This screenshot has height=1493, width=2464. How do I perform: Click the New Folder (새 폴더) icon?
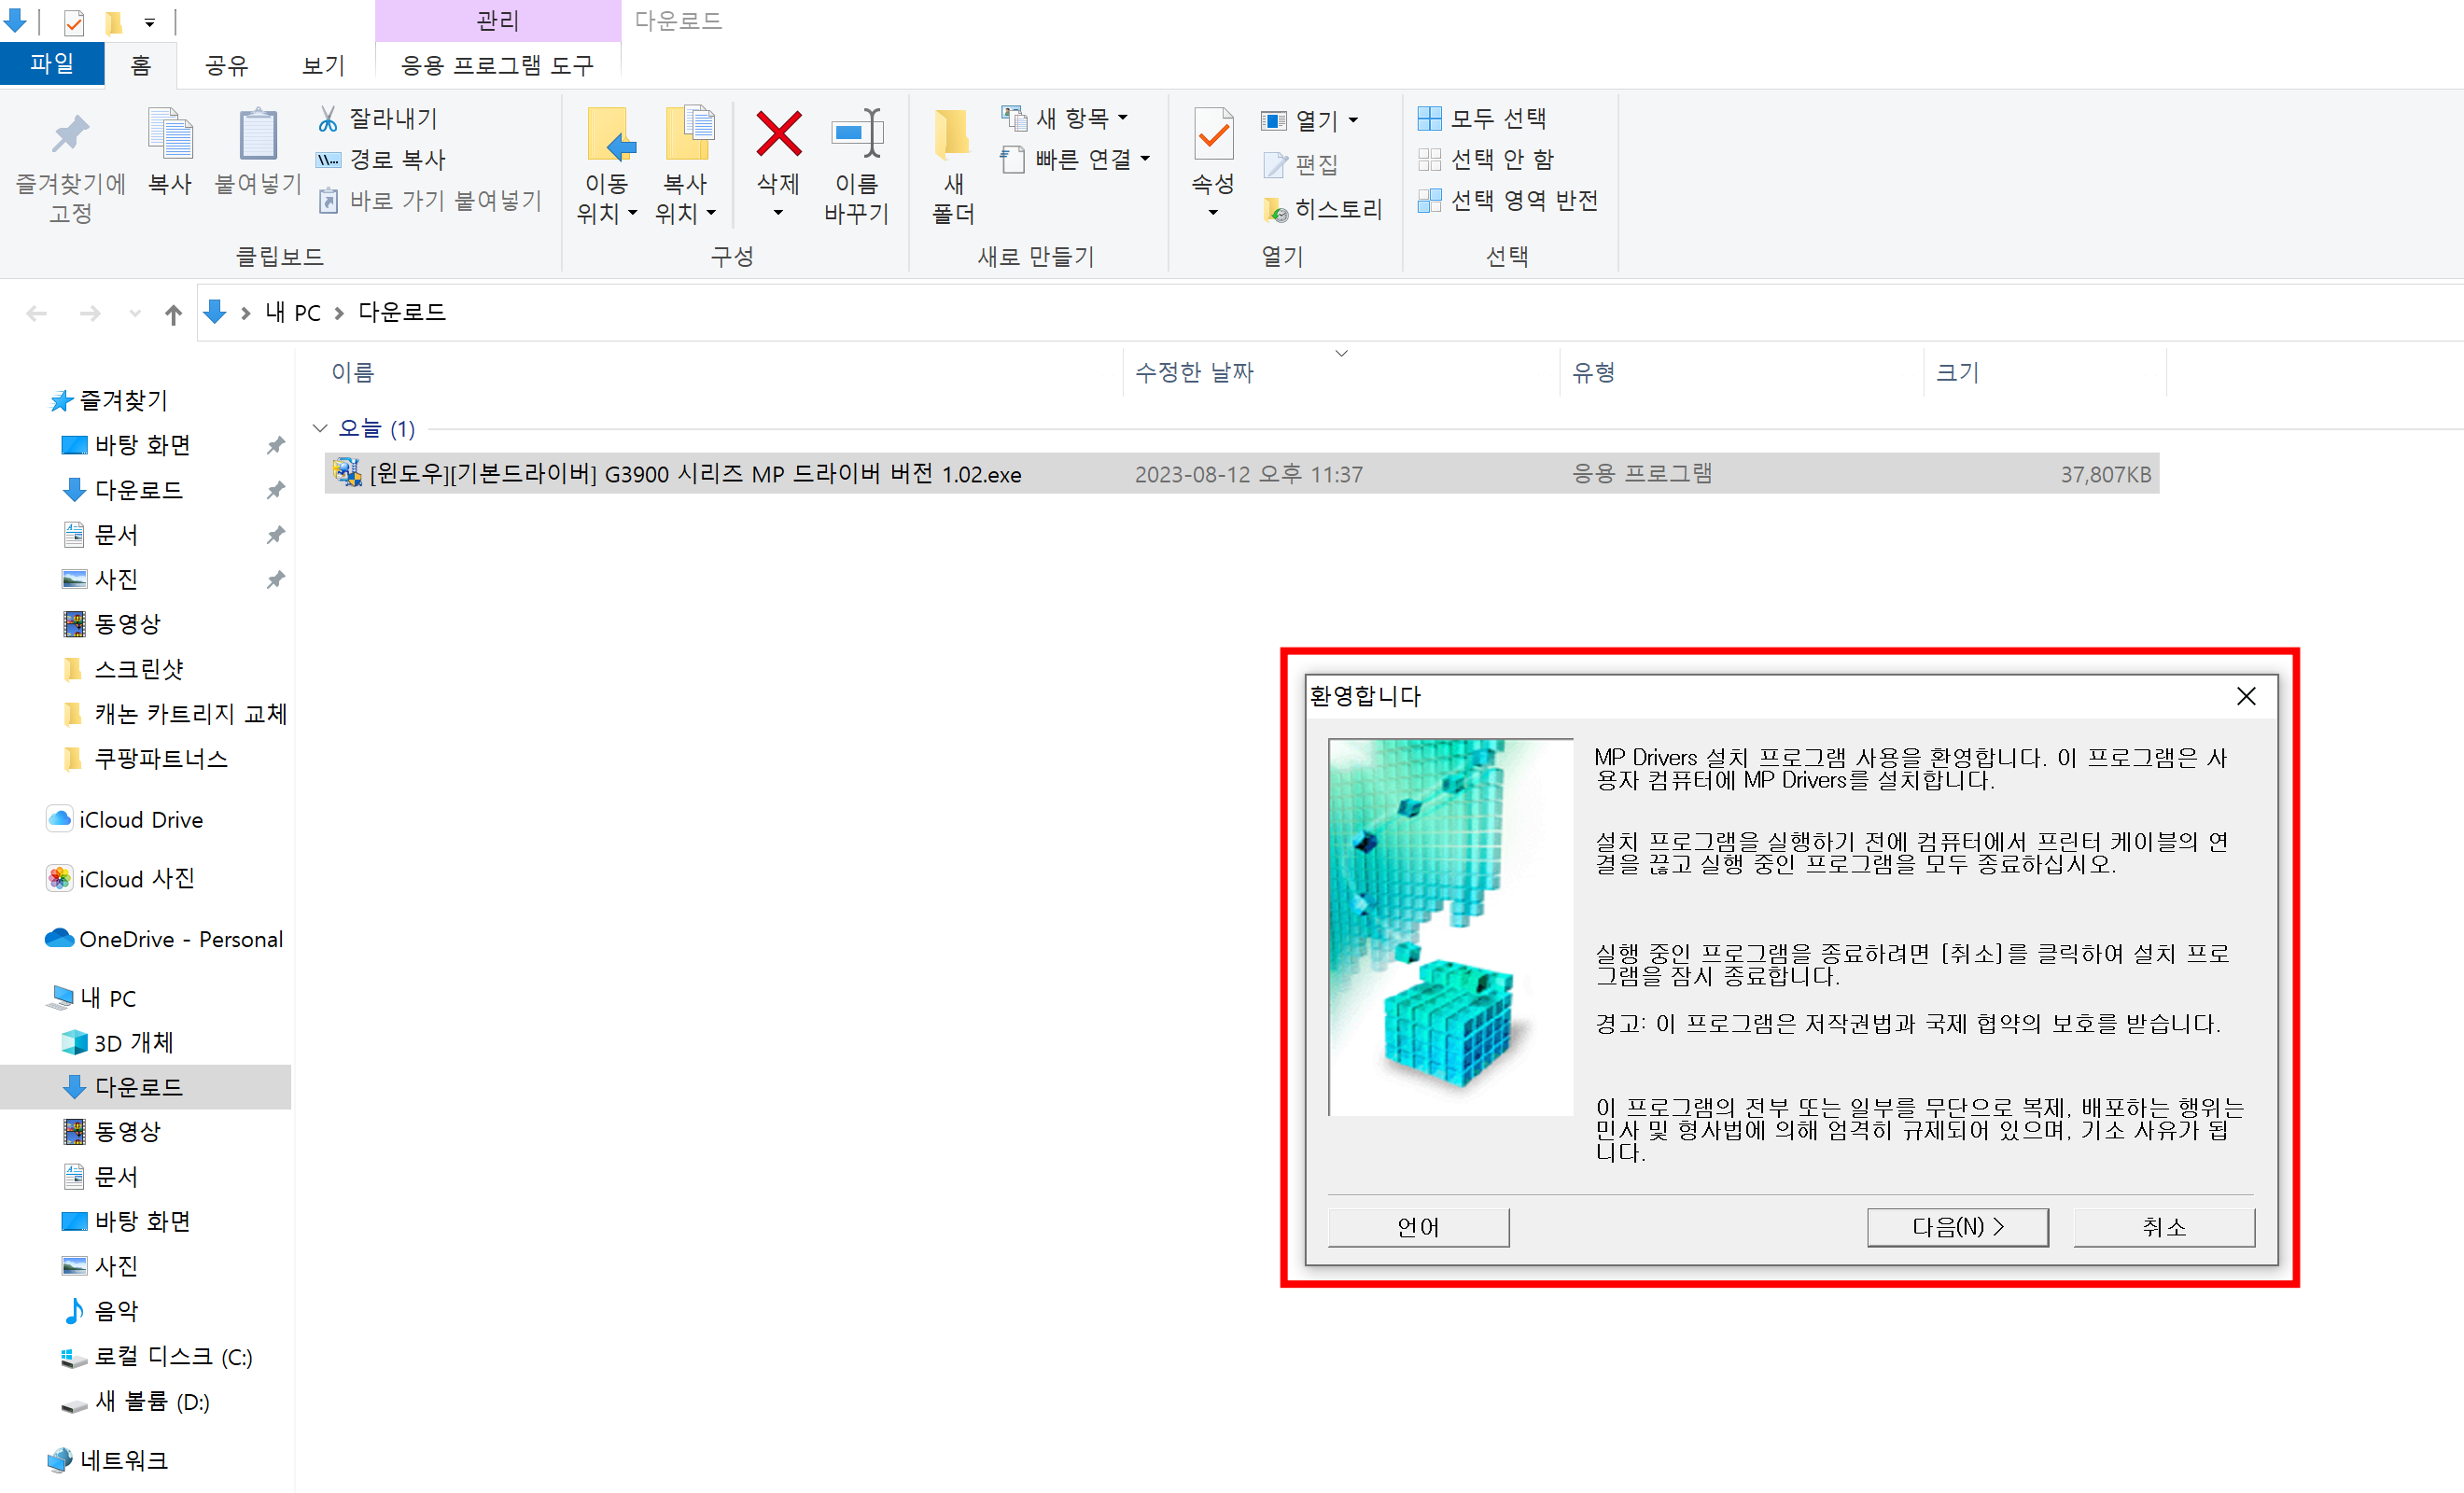click(x=952, y=135)
